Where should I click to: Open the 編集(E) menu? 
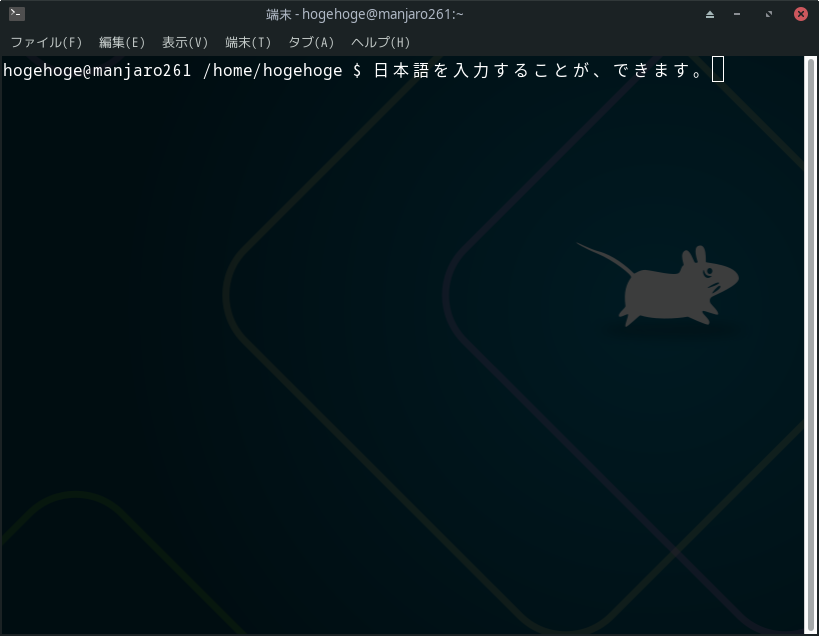click(x=122, y=42)
